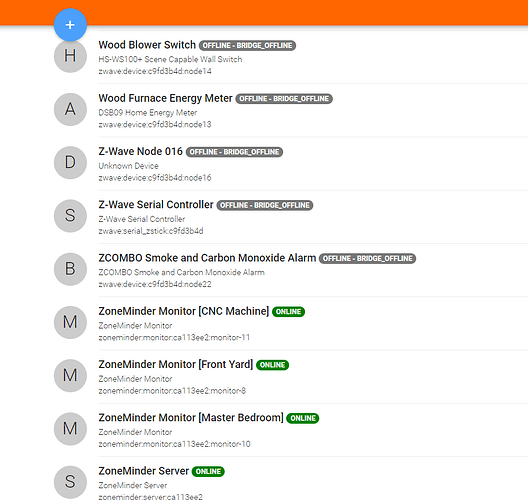Click the D avatar for Z-Wave Node 016
This screenshot has height=500, width=528.
tap(70, 163)
